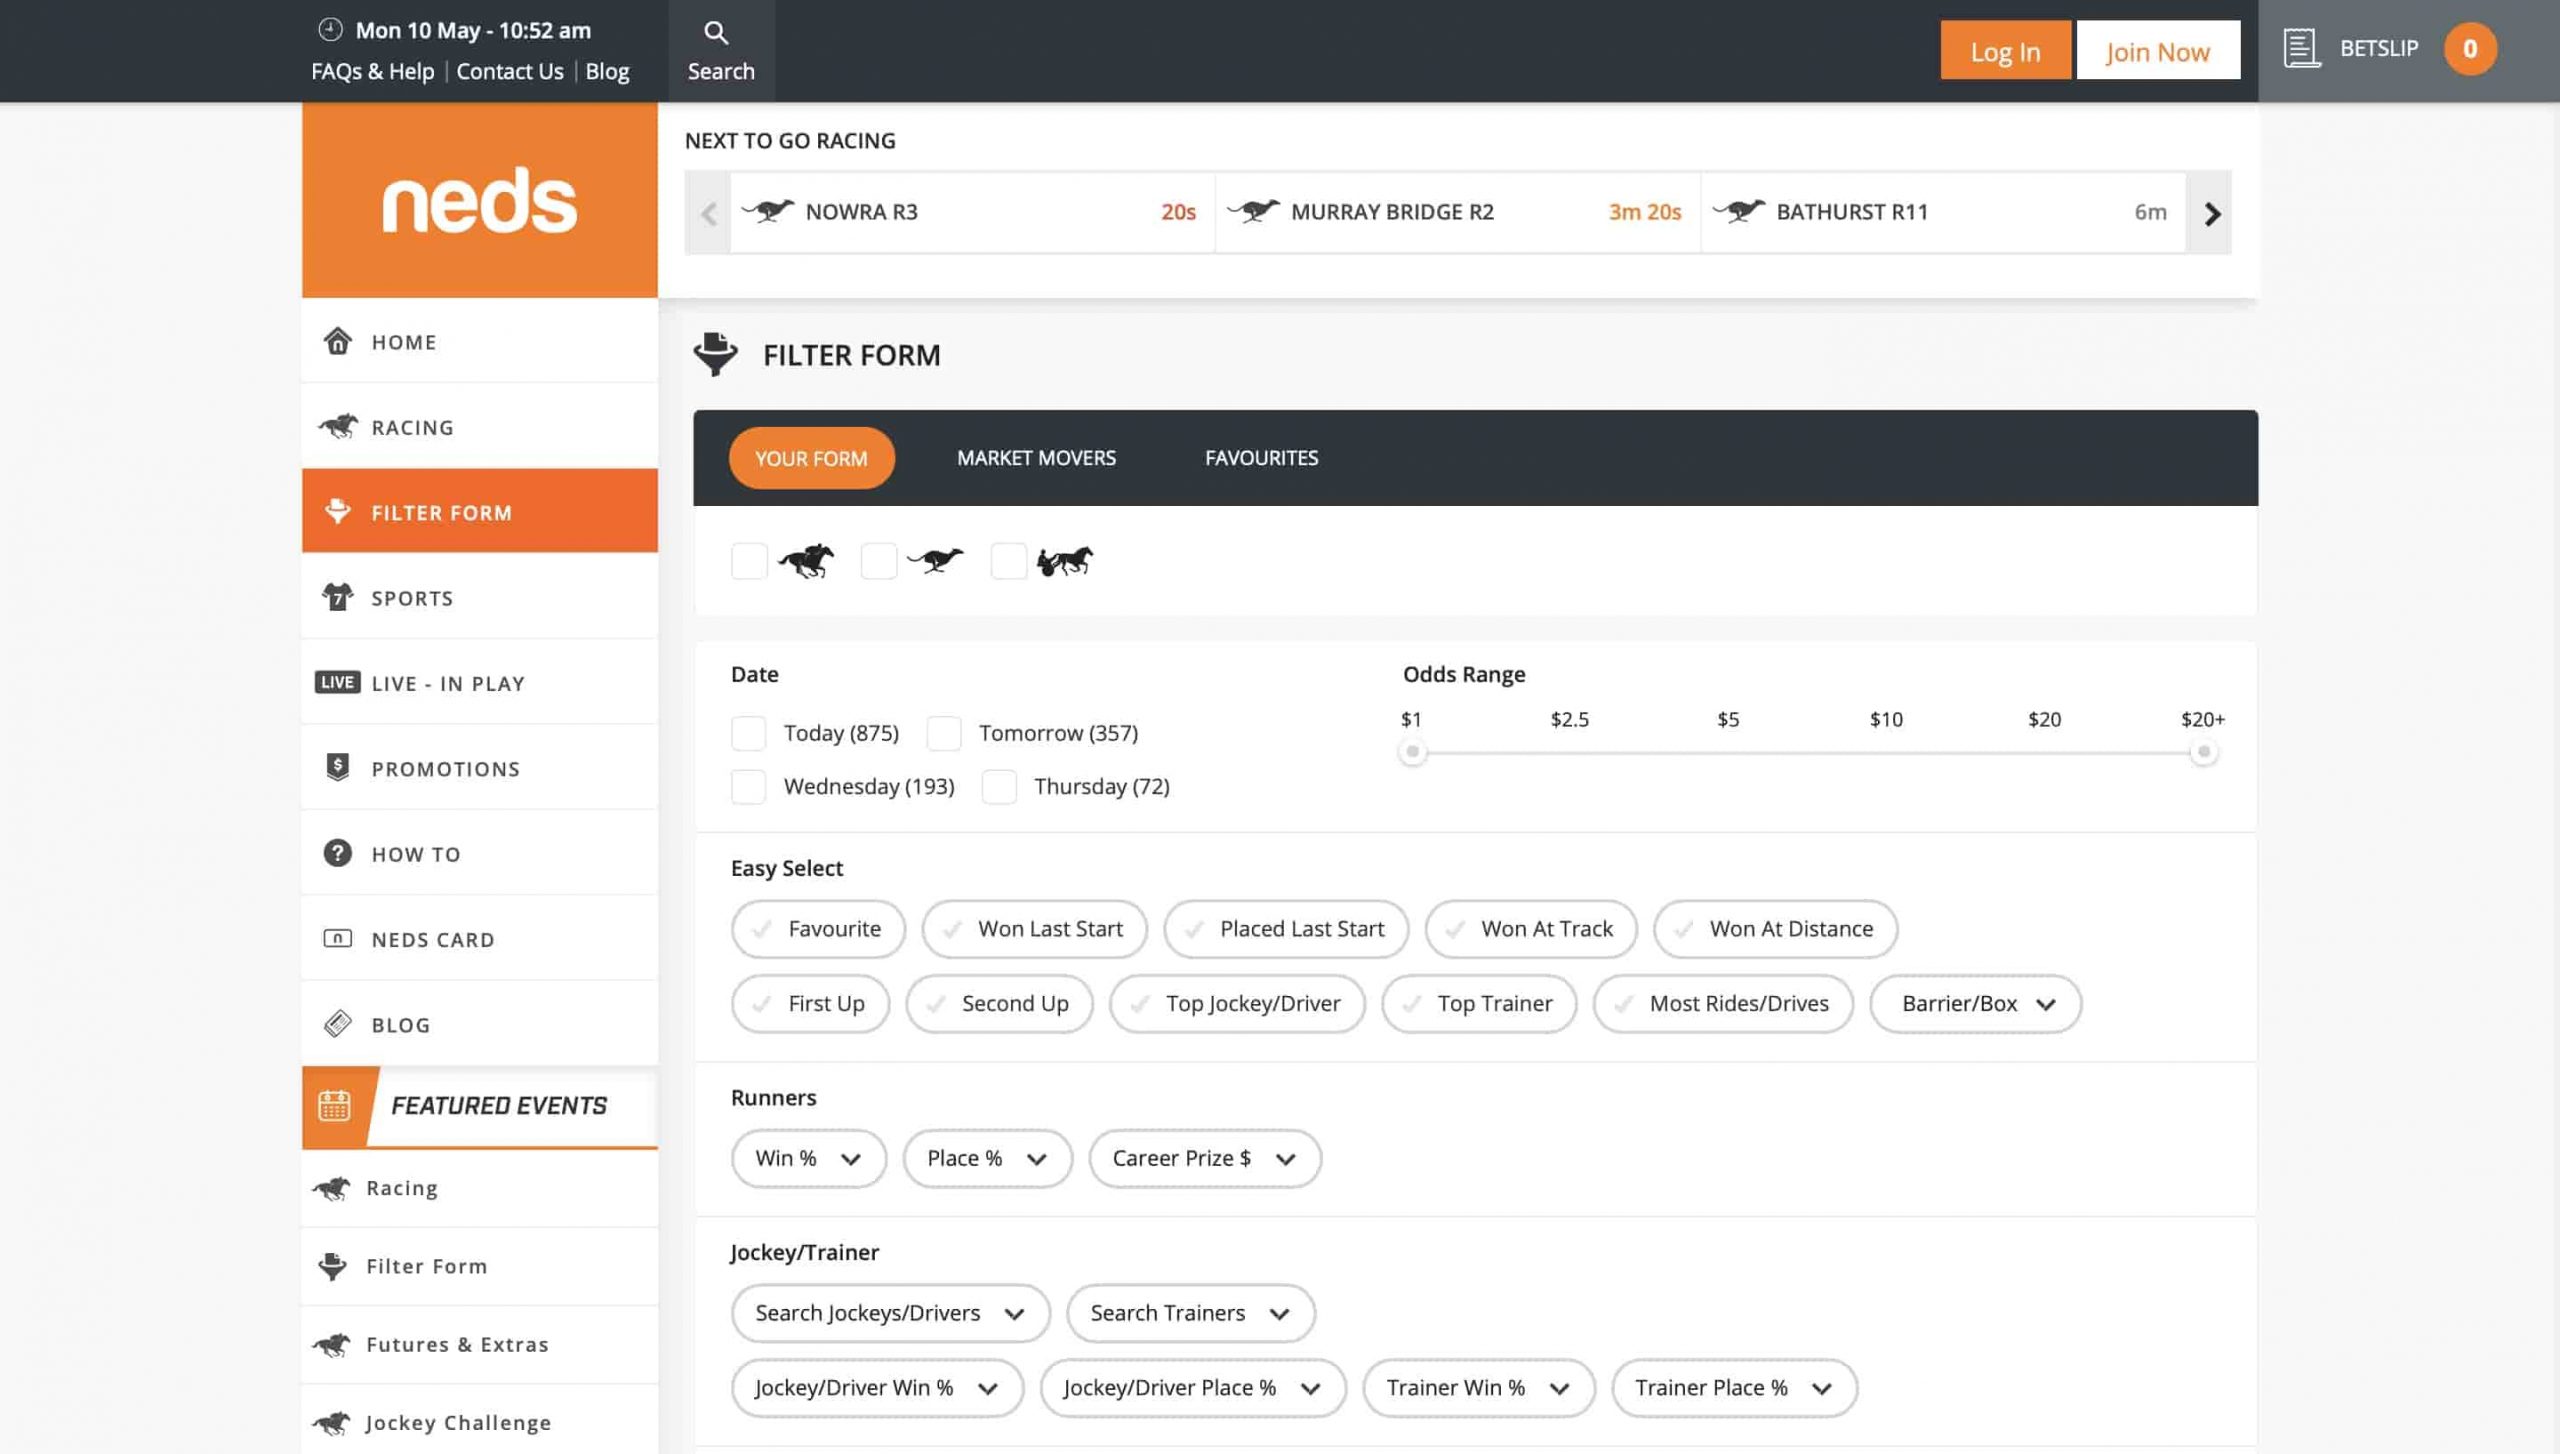The height and width of the screenshot is (1454, 2560).
Task: Click the betslip count badge showing 0
Action: [x=2469, y=48]
